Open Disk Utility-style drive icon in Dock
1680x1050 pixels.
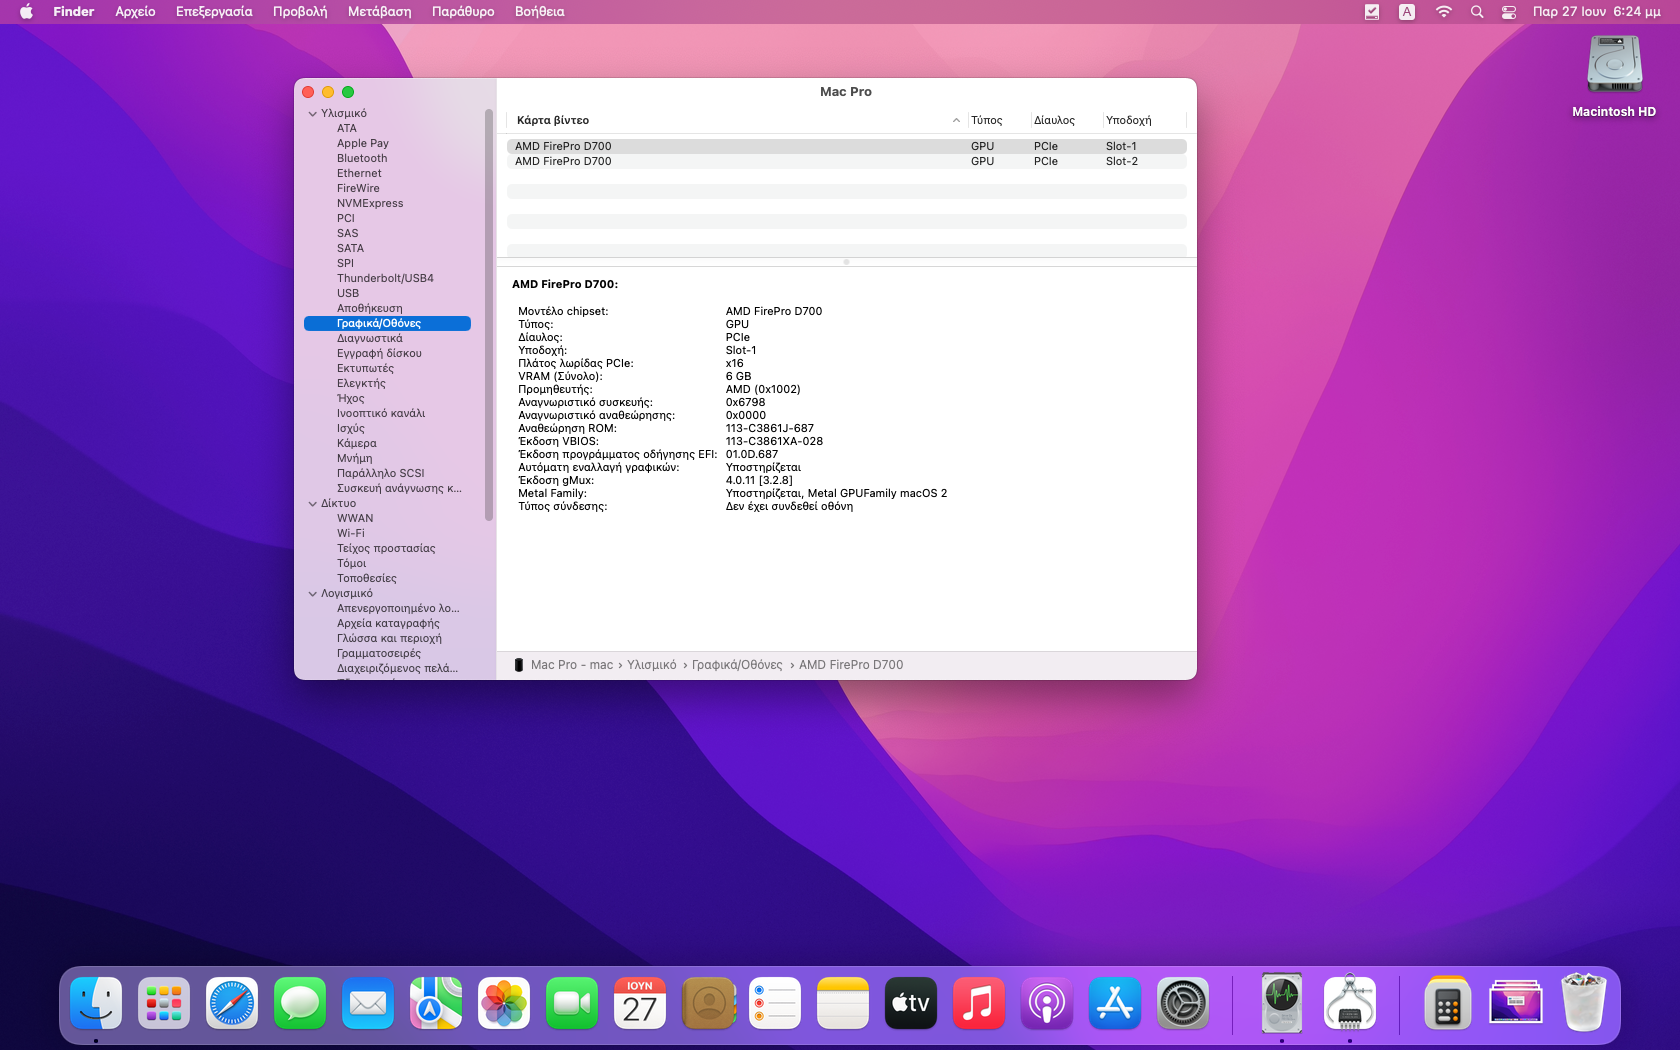1282,1003
